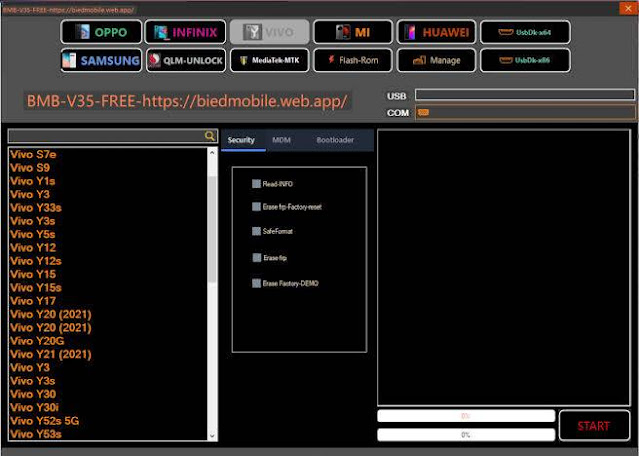
Task: Select Vivo Y53s model
Action: [x=36, y=434]
